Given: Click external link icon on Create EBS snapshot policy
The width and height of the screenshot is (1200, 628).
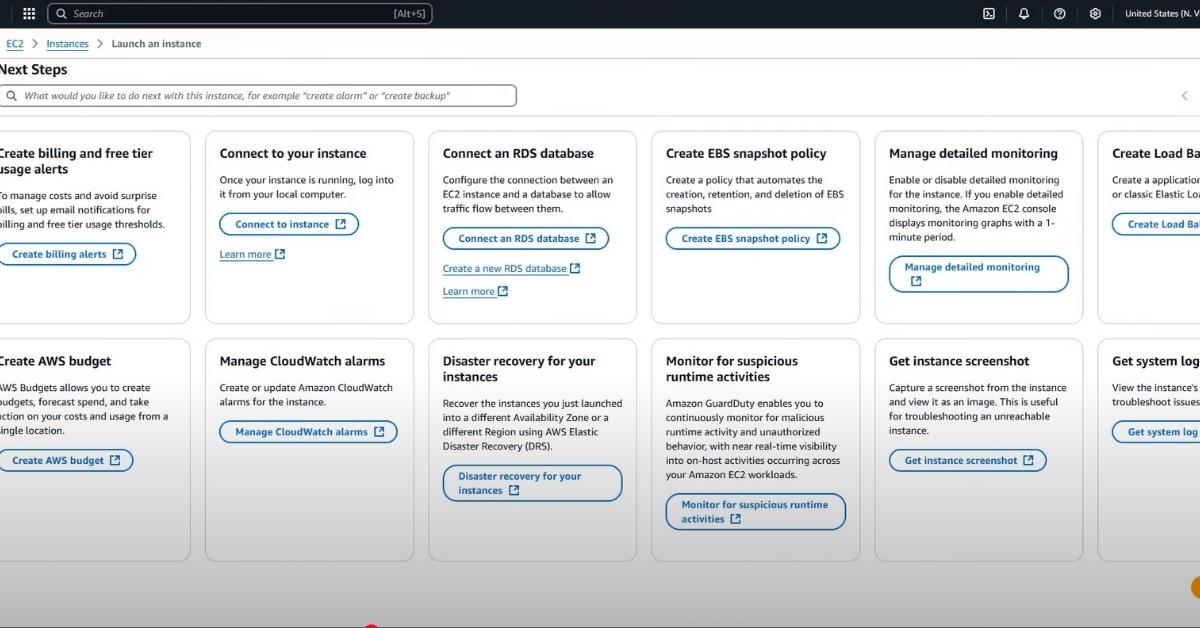Looking at the screenshot, I should (822, 238).
